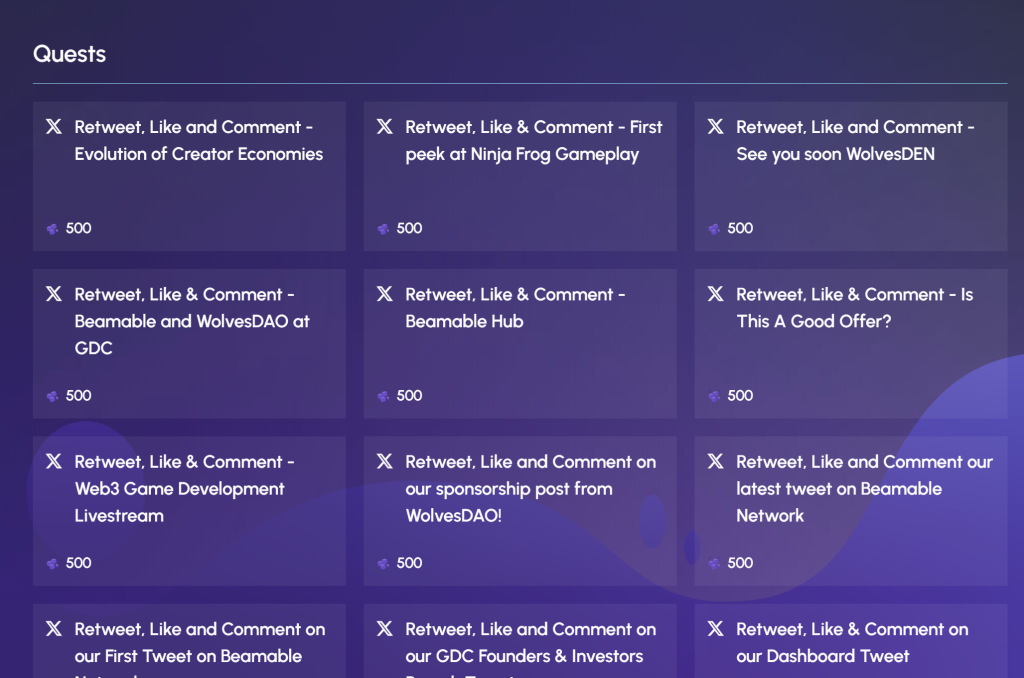Click X icon on GDC Founders & Investors quest

click(x=385, y=628)
